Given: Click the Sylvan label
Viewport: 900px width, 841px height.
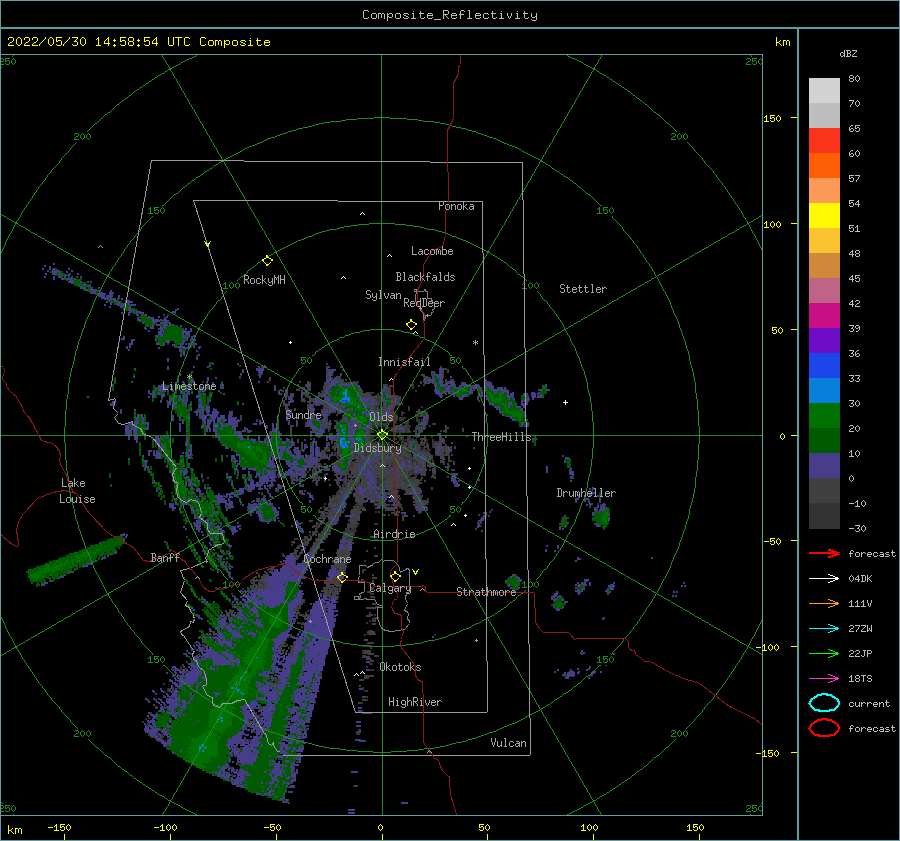Looking at the screenshot, I should click(383, 295).
